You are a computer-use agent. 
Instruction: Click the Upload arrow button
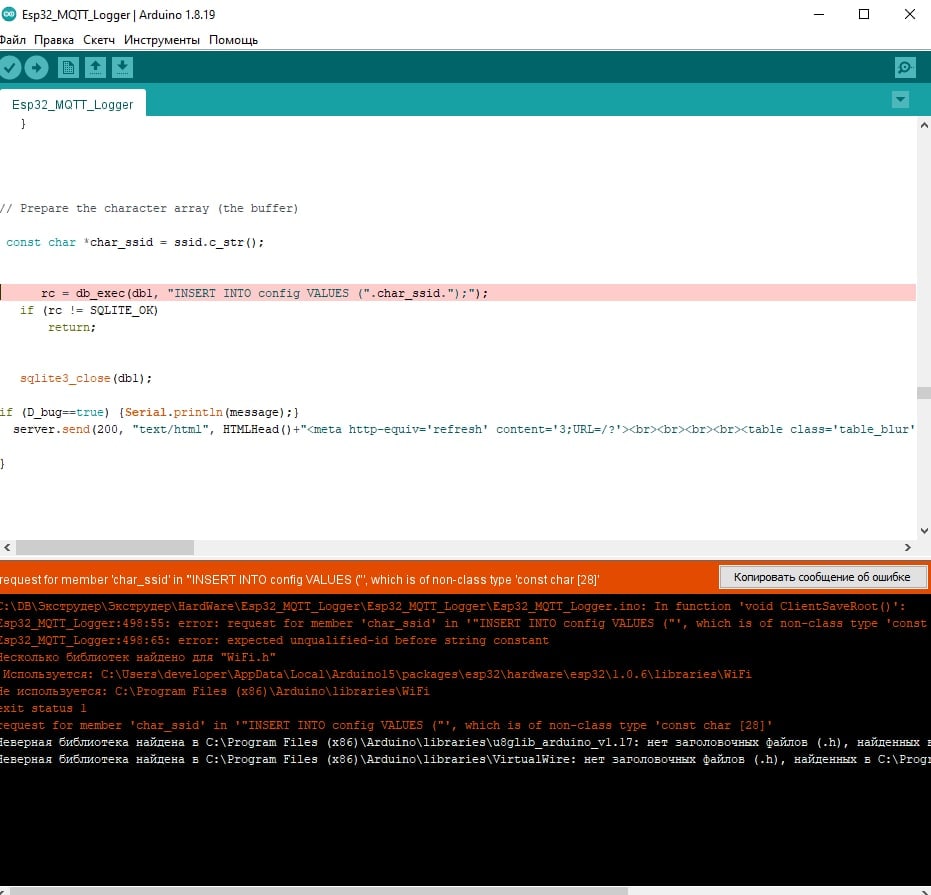36,68
